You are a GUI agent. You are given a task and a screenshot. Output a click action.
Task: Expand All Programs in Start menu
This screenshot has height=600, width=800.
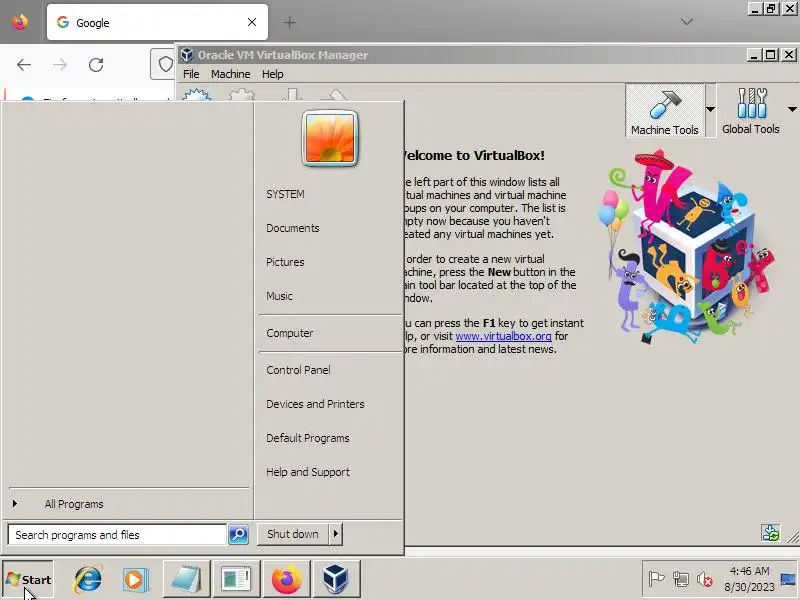click(74, 504)
